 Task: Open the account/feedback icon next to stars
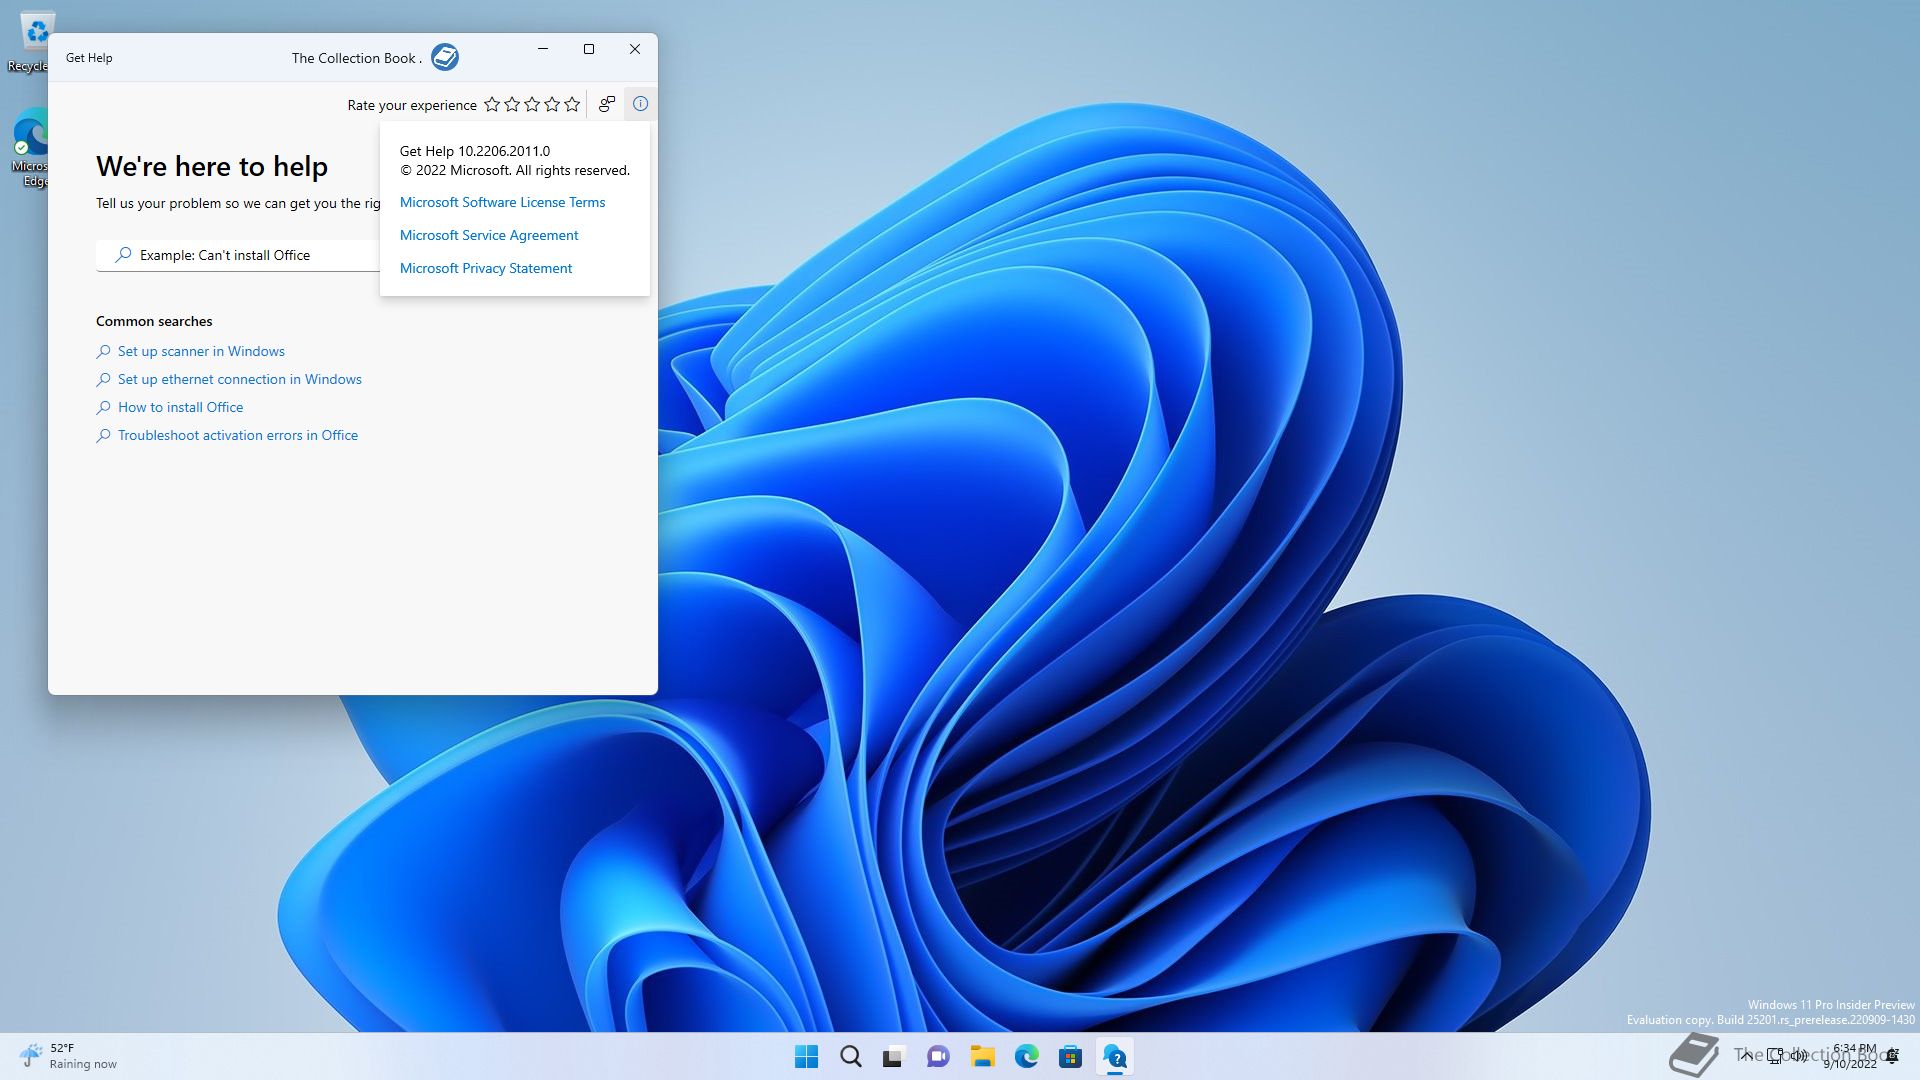[x=607, y=104]
